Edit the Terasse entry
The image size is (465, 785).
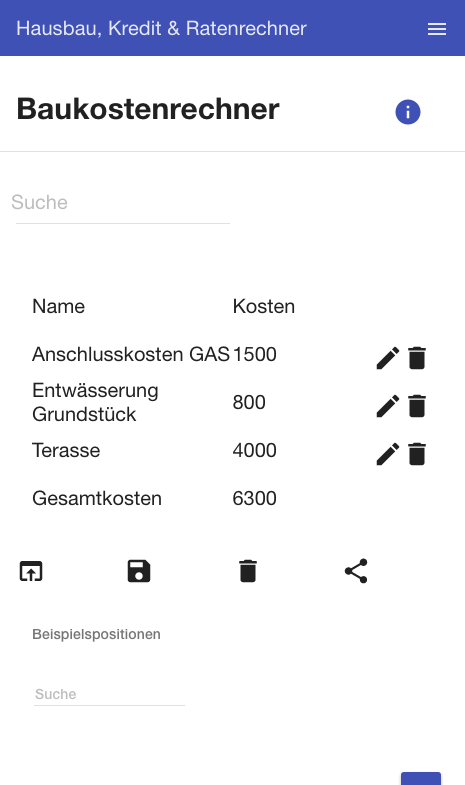pos(388,454)
